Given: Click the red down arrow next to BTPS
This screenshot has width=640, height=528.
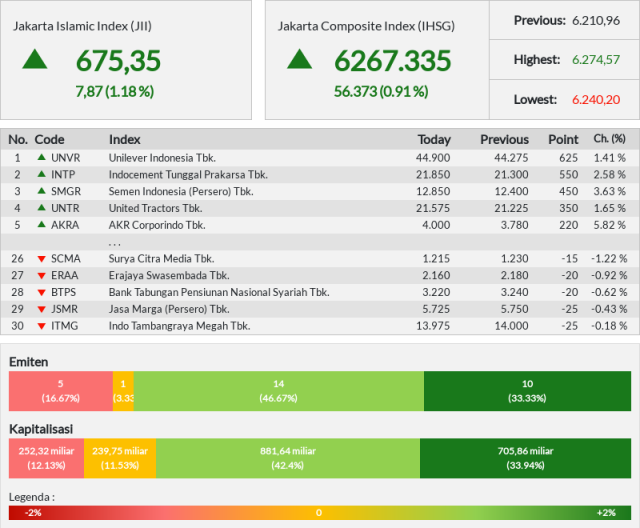Looking at the screenshot, I should [x=41, y=292].
